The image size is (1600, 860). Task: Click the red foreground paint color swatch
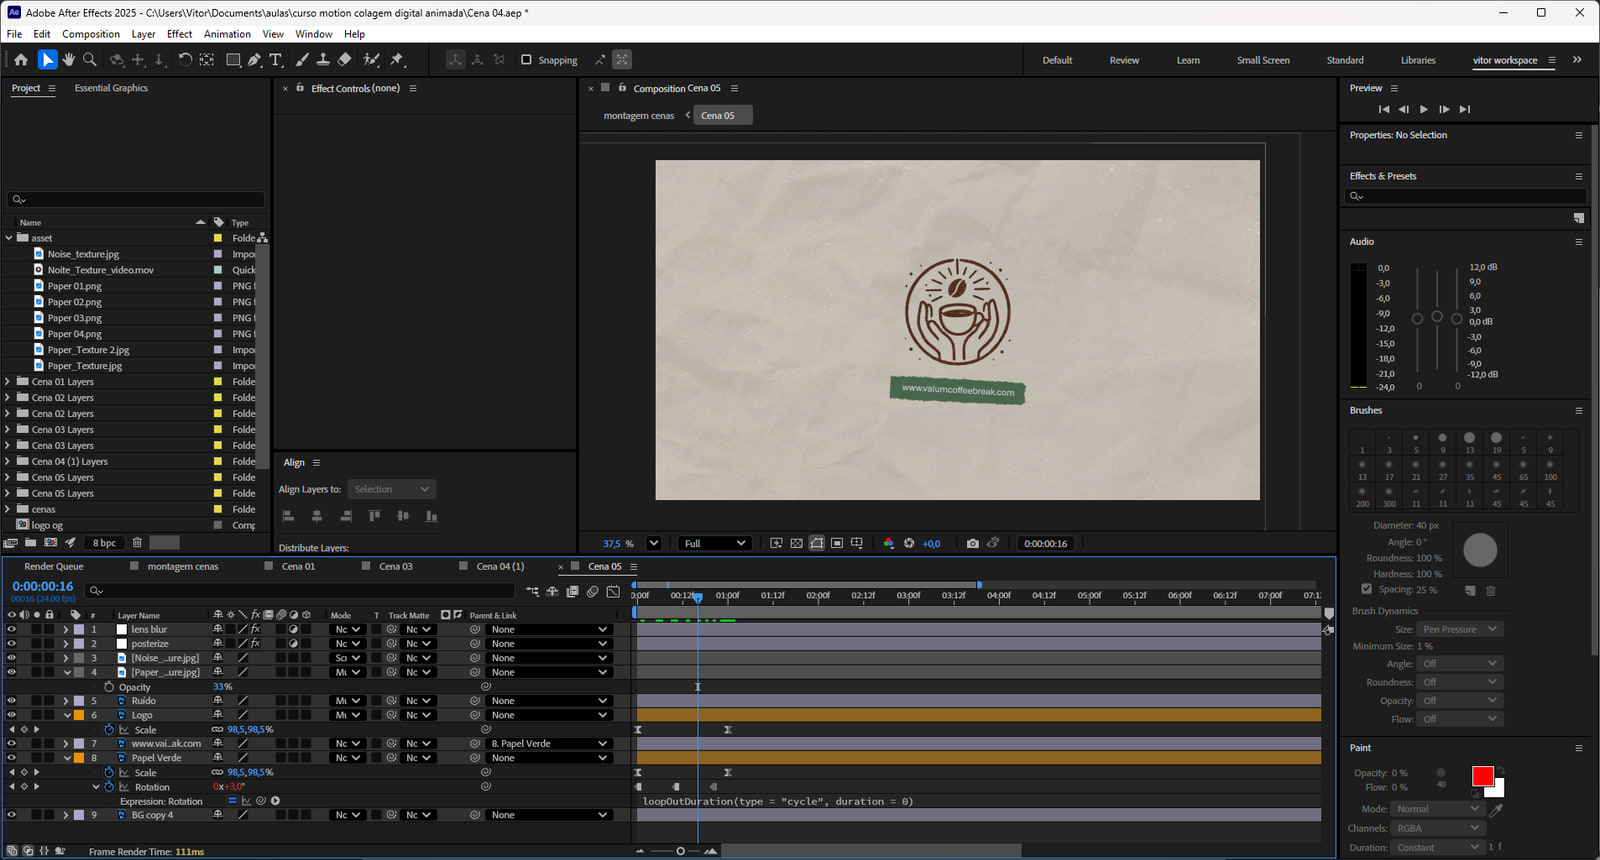tap(1482, 776)
